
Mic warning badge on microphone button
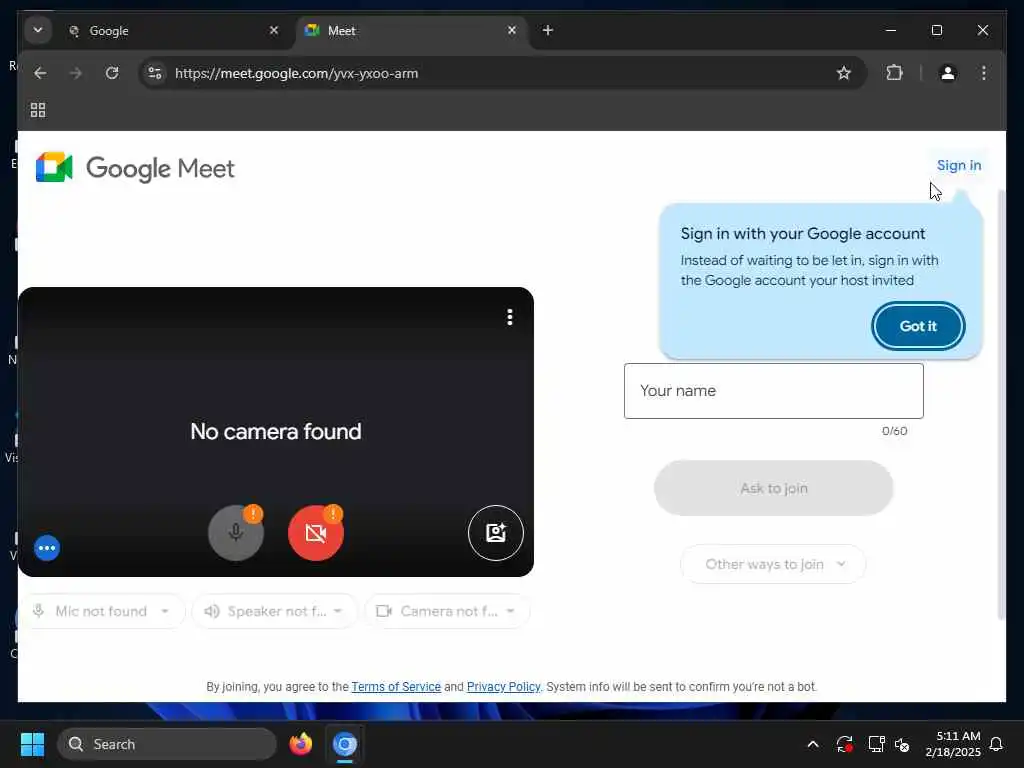tap(253, 513)
